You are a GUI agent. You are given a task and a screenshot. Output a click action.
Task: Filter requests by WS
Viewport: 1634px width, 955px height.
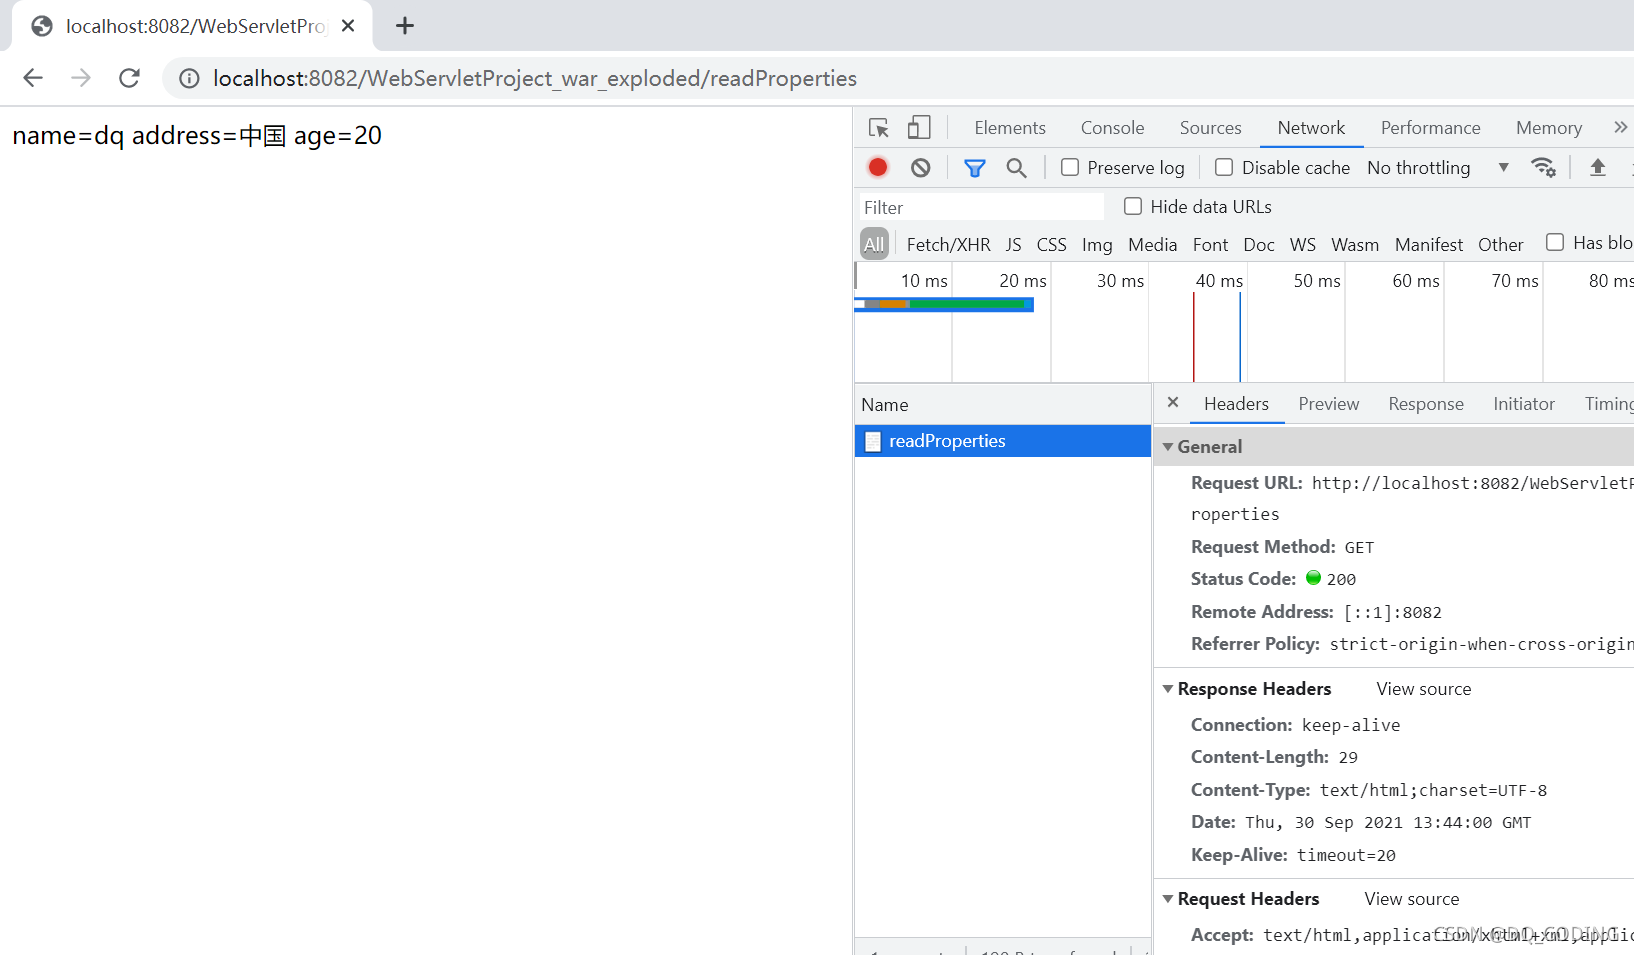click(x=1303, y=245)
